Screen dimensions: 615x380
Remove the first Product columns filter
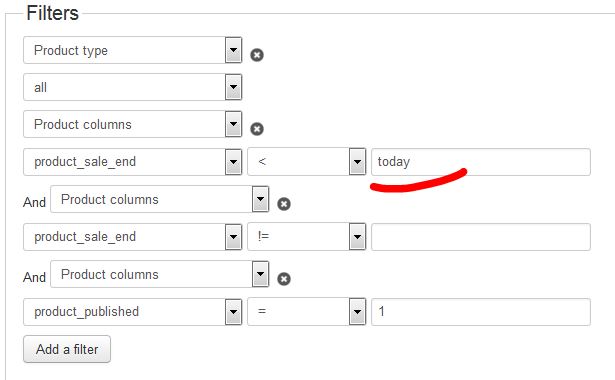(257, 129)
